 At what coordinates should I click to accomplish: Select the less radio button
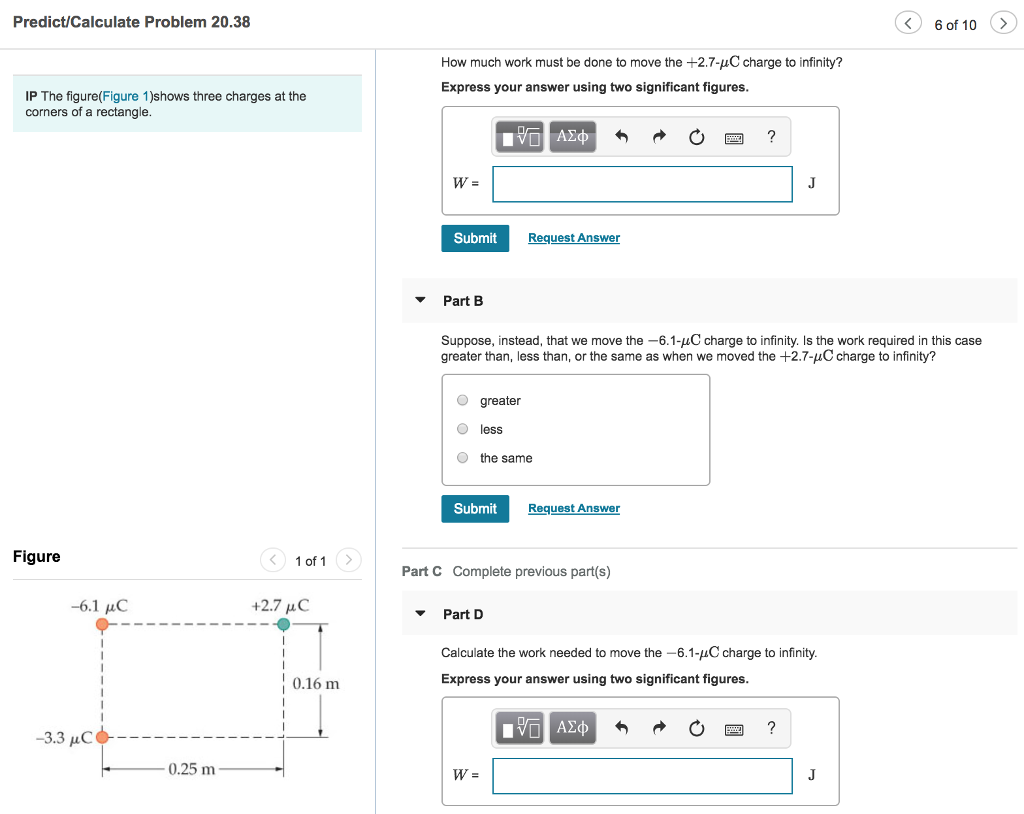[462, 428]
